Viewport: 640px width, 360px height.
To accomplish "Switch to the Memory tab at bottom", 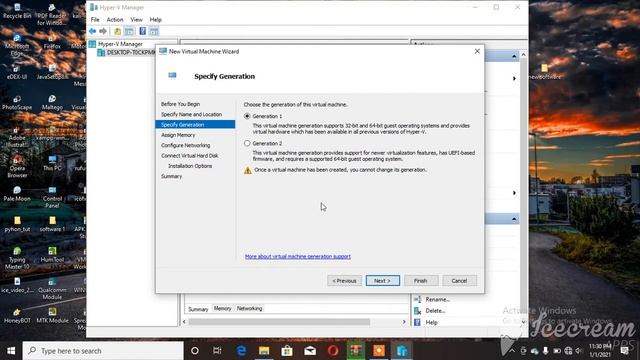I will (222, 309).
